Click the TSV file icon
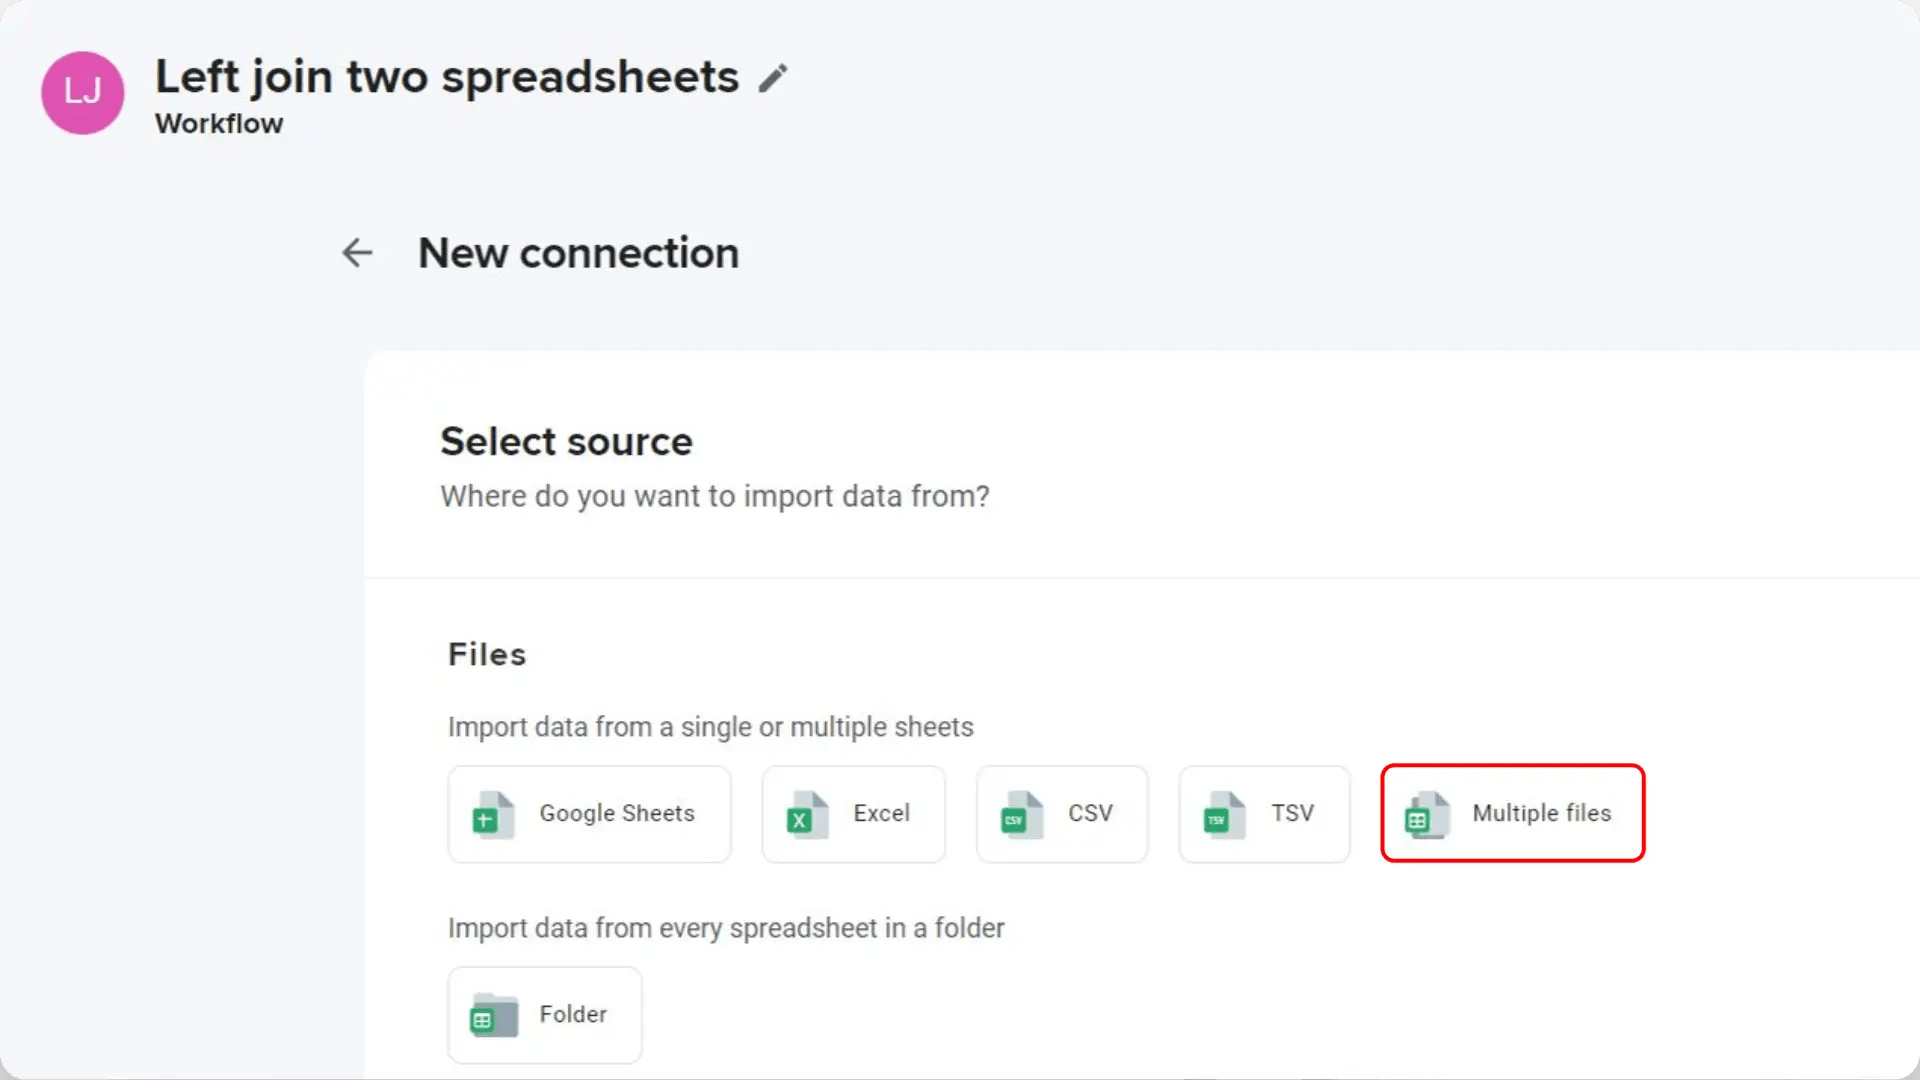The height and width of the screenshot is (1080, 1920). 1221,814
